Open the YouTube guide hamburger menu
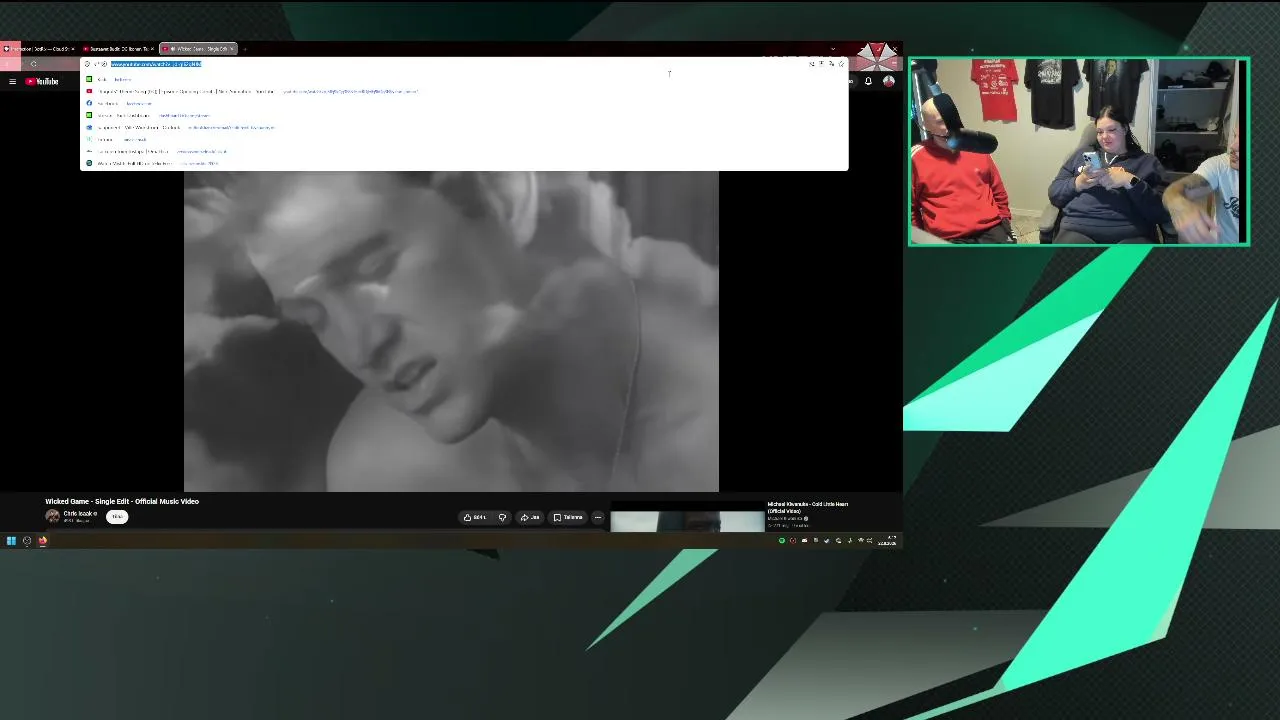 coord(12,81)
